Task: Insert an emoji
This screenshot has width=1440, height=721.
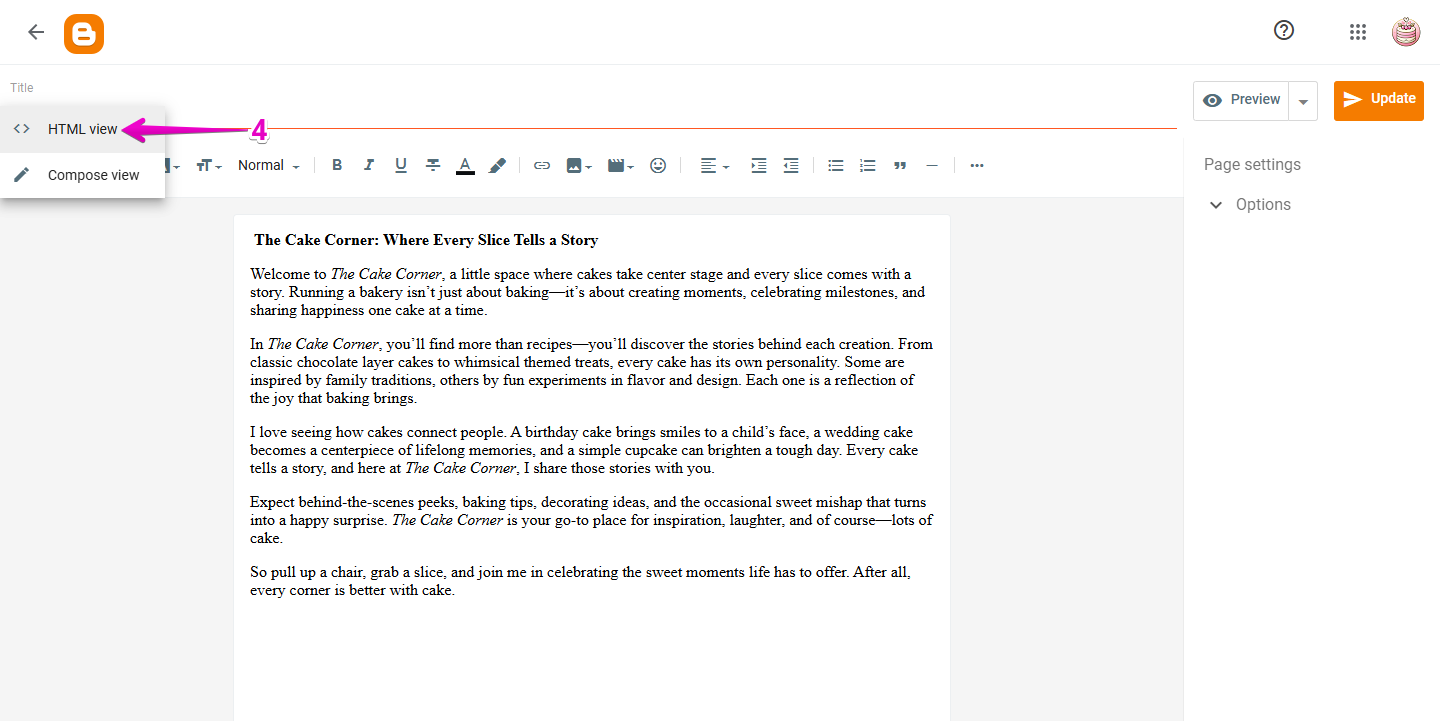Action: tap(657, 165)
